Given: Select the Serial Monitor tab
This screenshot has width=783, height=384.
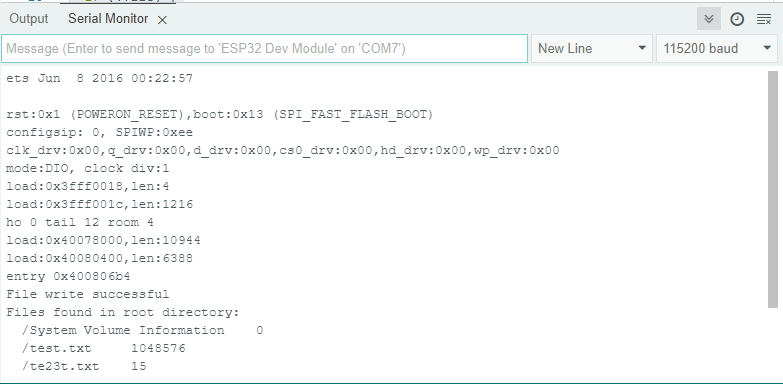Looking at the screenshot, I should click(x=108, y=19).
